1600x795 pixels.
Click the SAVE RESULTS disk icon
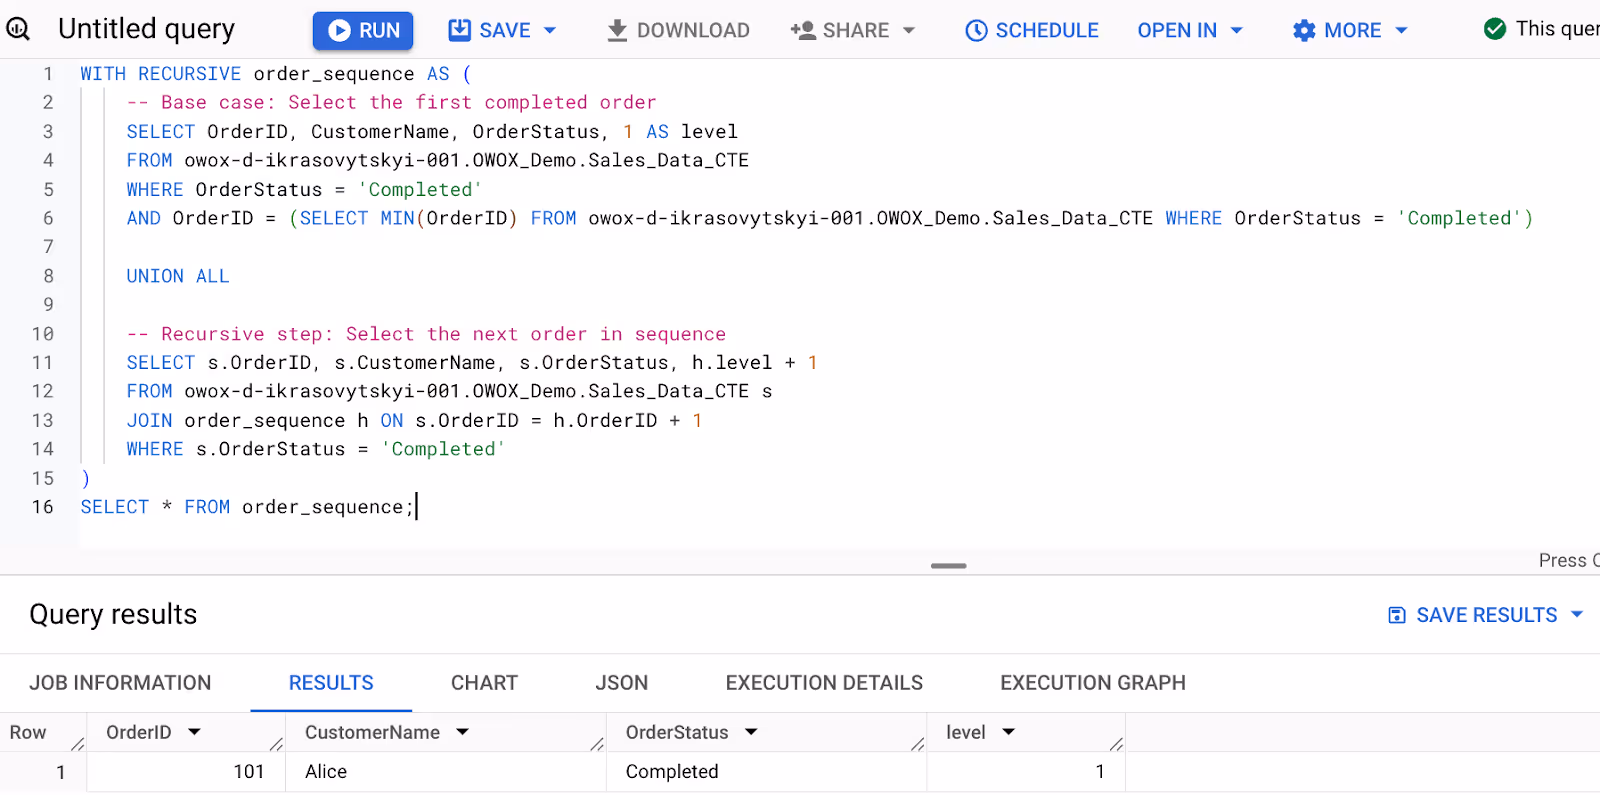(x=1397, y=615)
